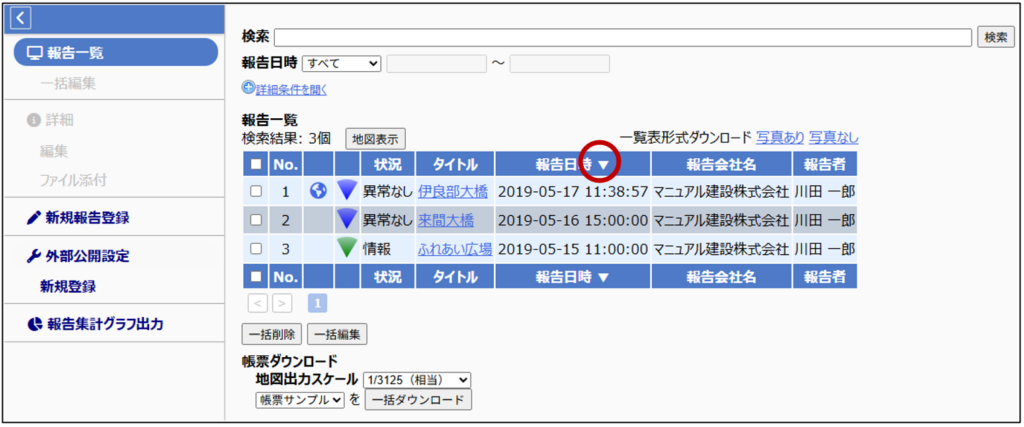Click the end date field for 報告日時

tap(560, 63)
